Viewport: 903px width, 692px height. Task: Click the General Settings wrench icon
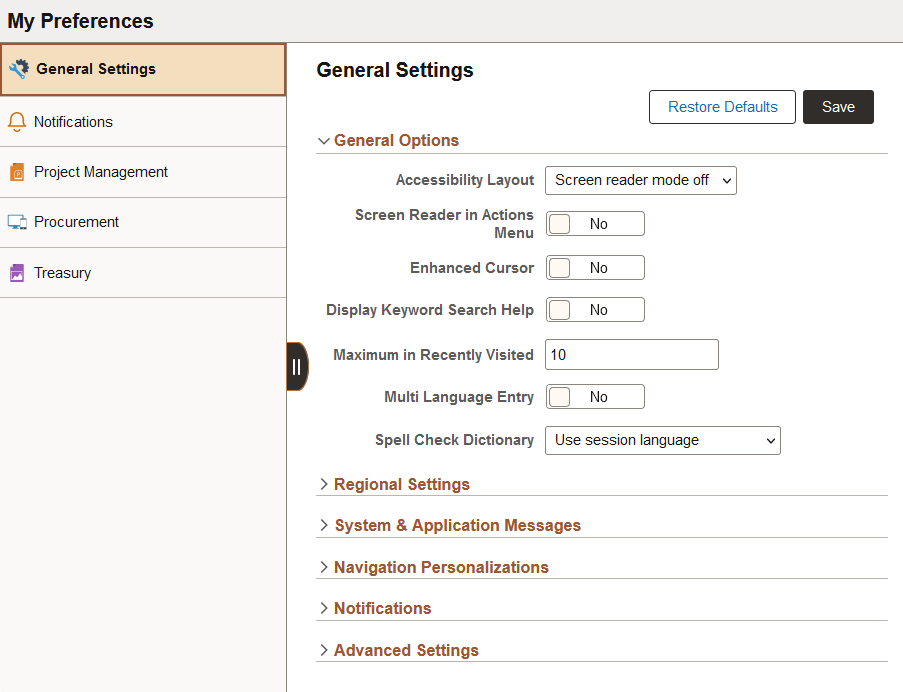click(19, 69)
